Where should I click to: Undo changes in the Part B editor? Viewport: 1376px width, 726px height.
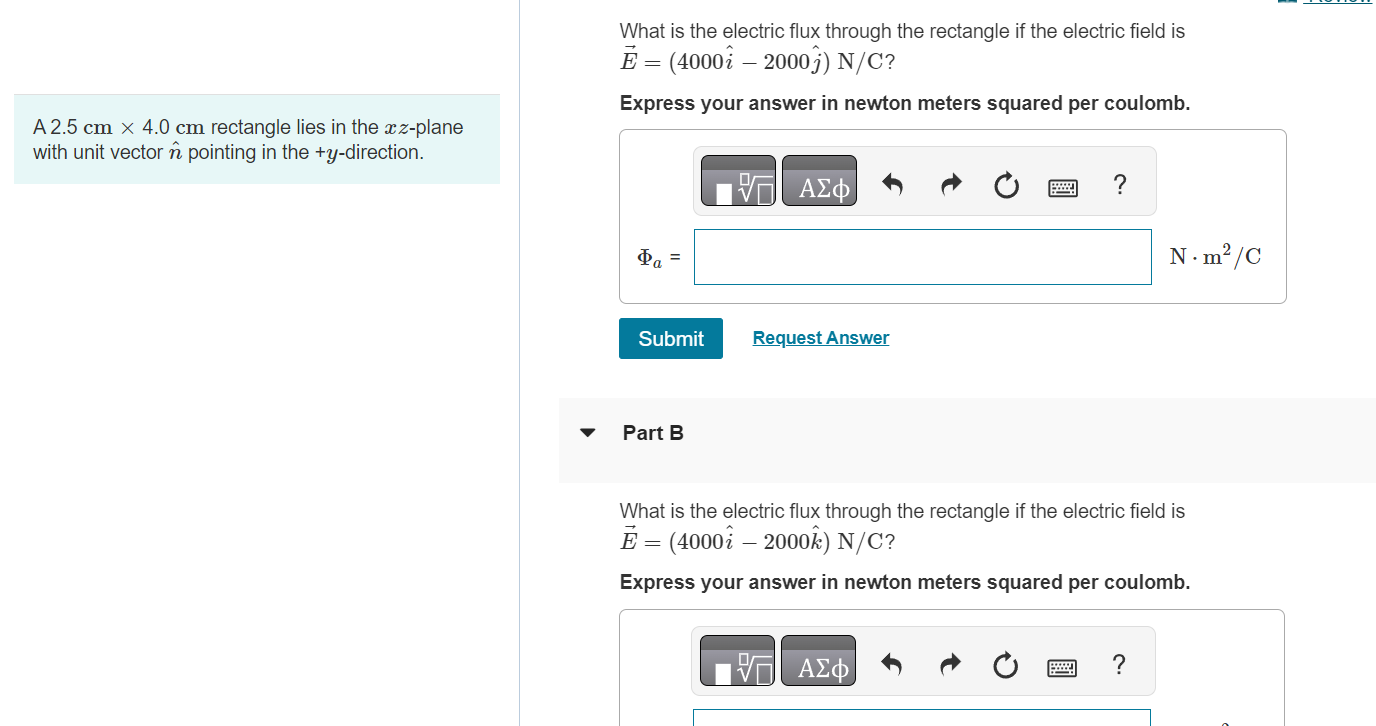[x=891, y=663]
